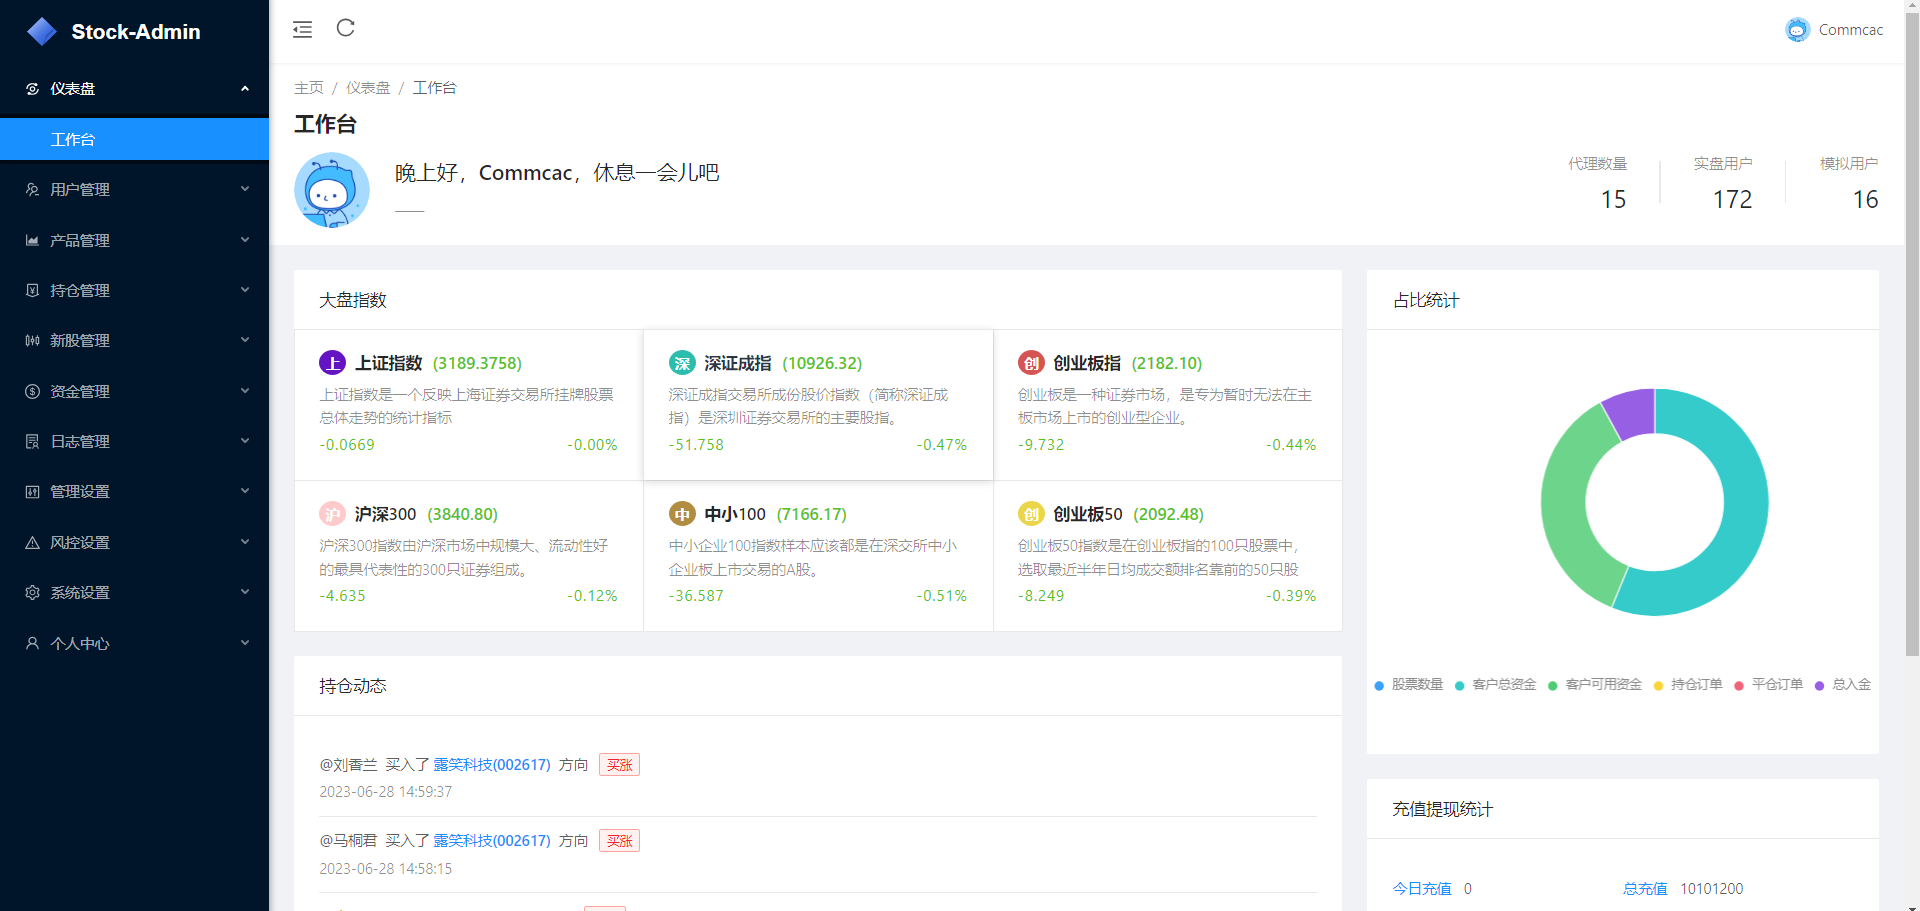Click the red 创业板指 index icon

[1031, 363]
